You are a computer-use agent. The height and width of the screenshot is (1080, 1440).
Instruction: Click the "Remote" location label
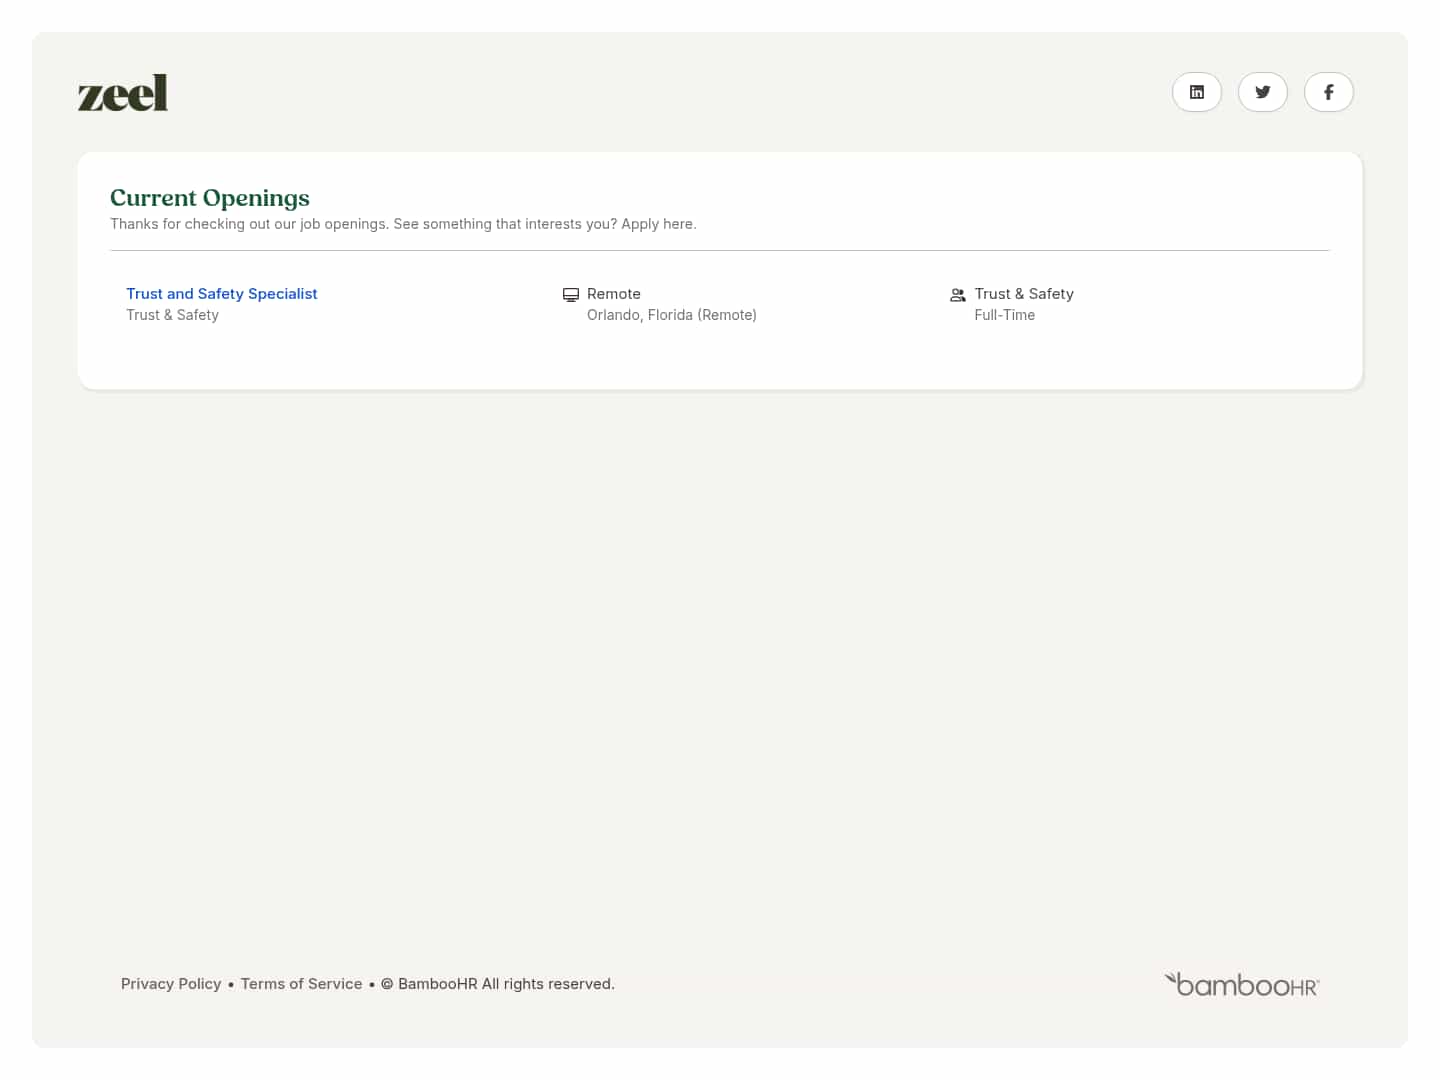[614, 294]
